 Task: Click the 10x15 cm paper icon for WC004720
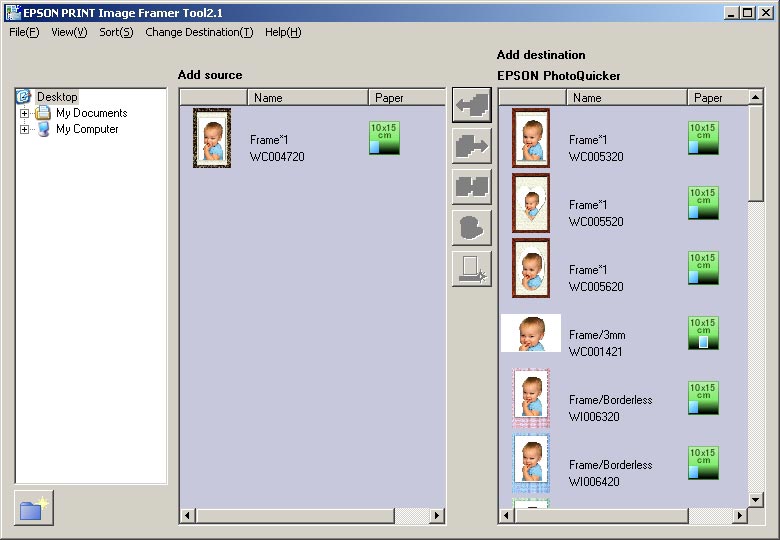point(384,138)
